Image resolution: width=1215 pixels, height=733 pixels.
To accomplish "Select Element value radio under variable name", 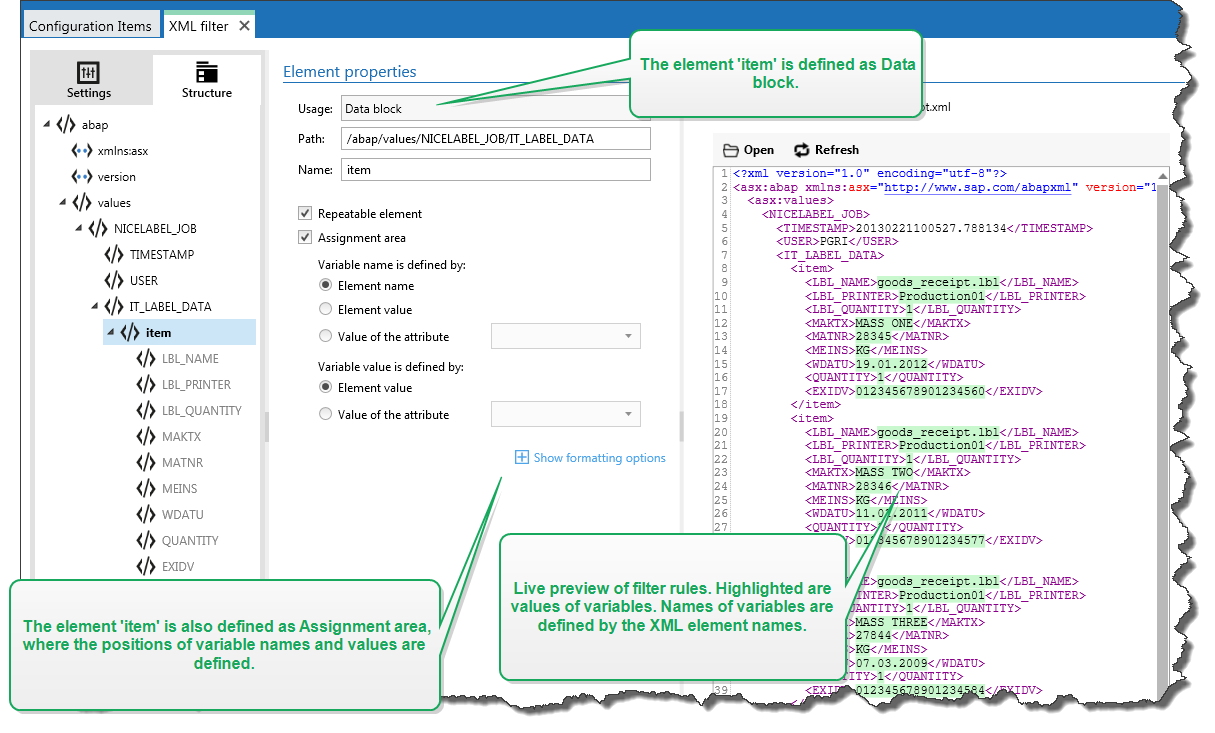I will click(325, 310).
